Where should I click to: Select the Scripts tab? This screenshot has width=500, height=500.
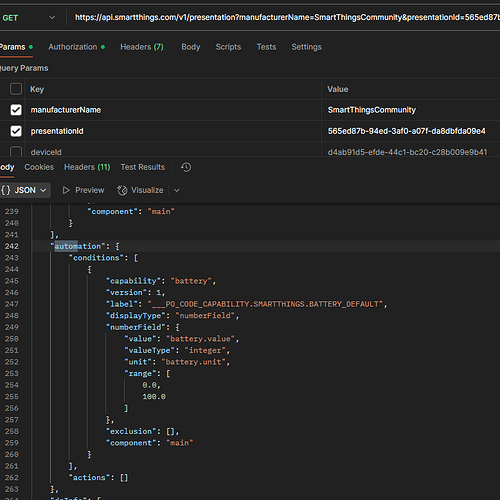pyautogui.click(x=228, y=47)
